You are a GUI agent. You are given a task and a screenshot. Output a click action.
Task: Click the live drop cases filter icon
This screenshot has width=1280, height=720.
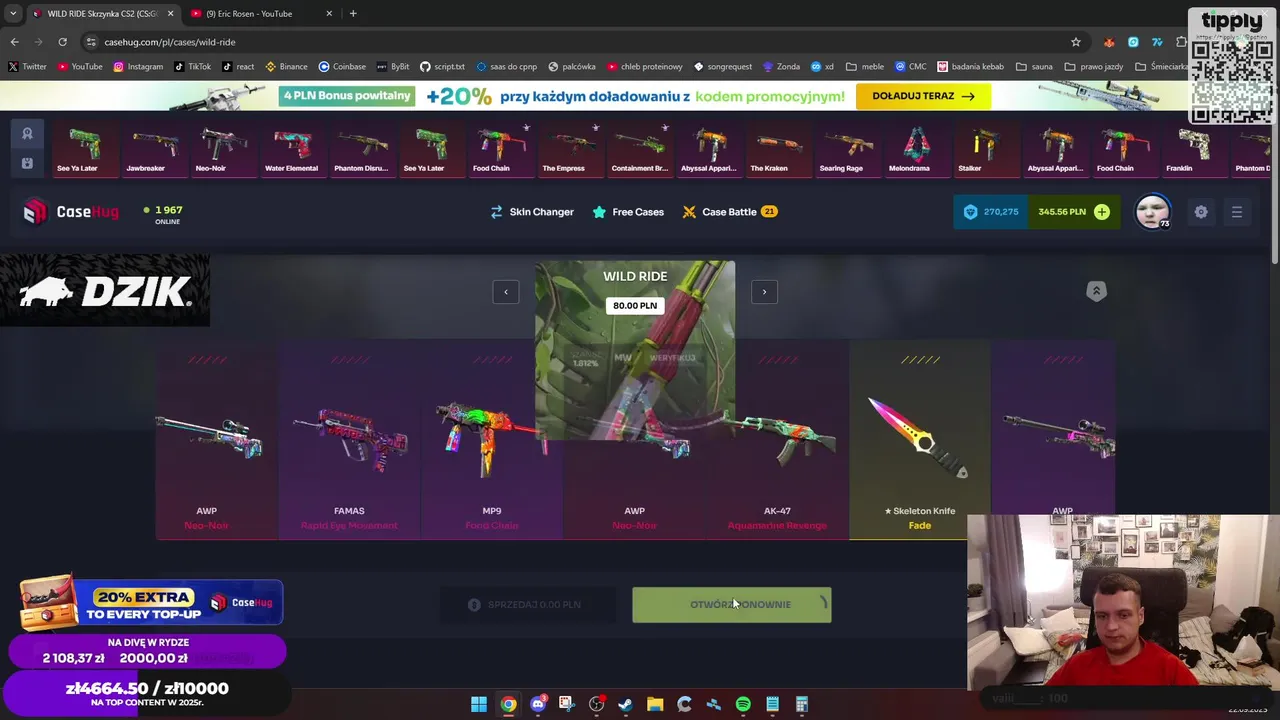(27, 163)
